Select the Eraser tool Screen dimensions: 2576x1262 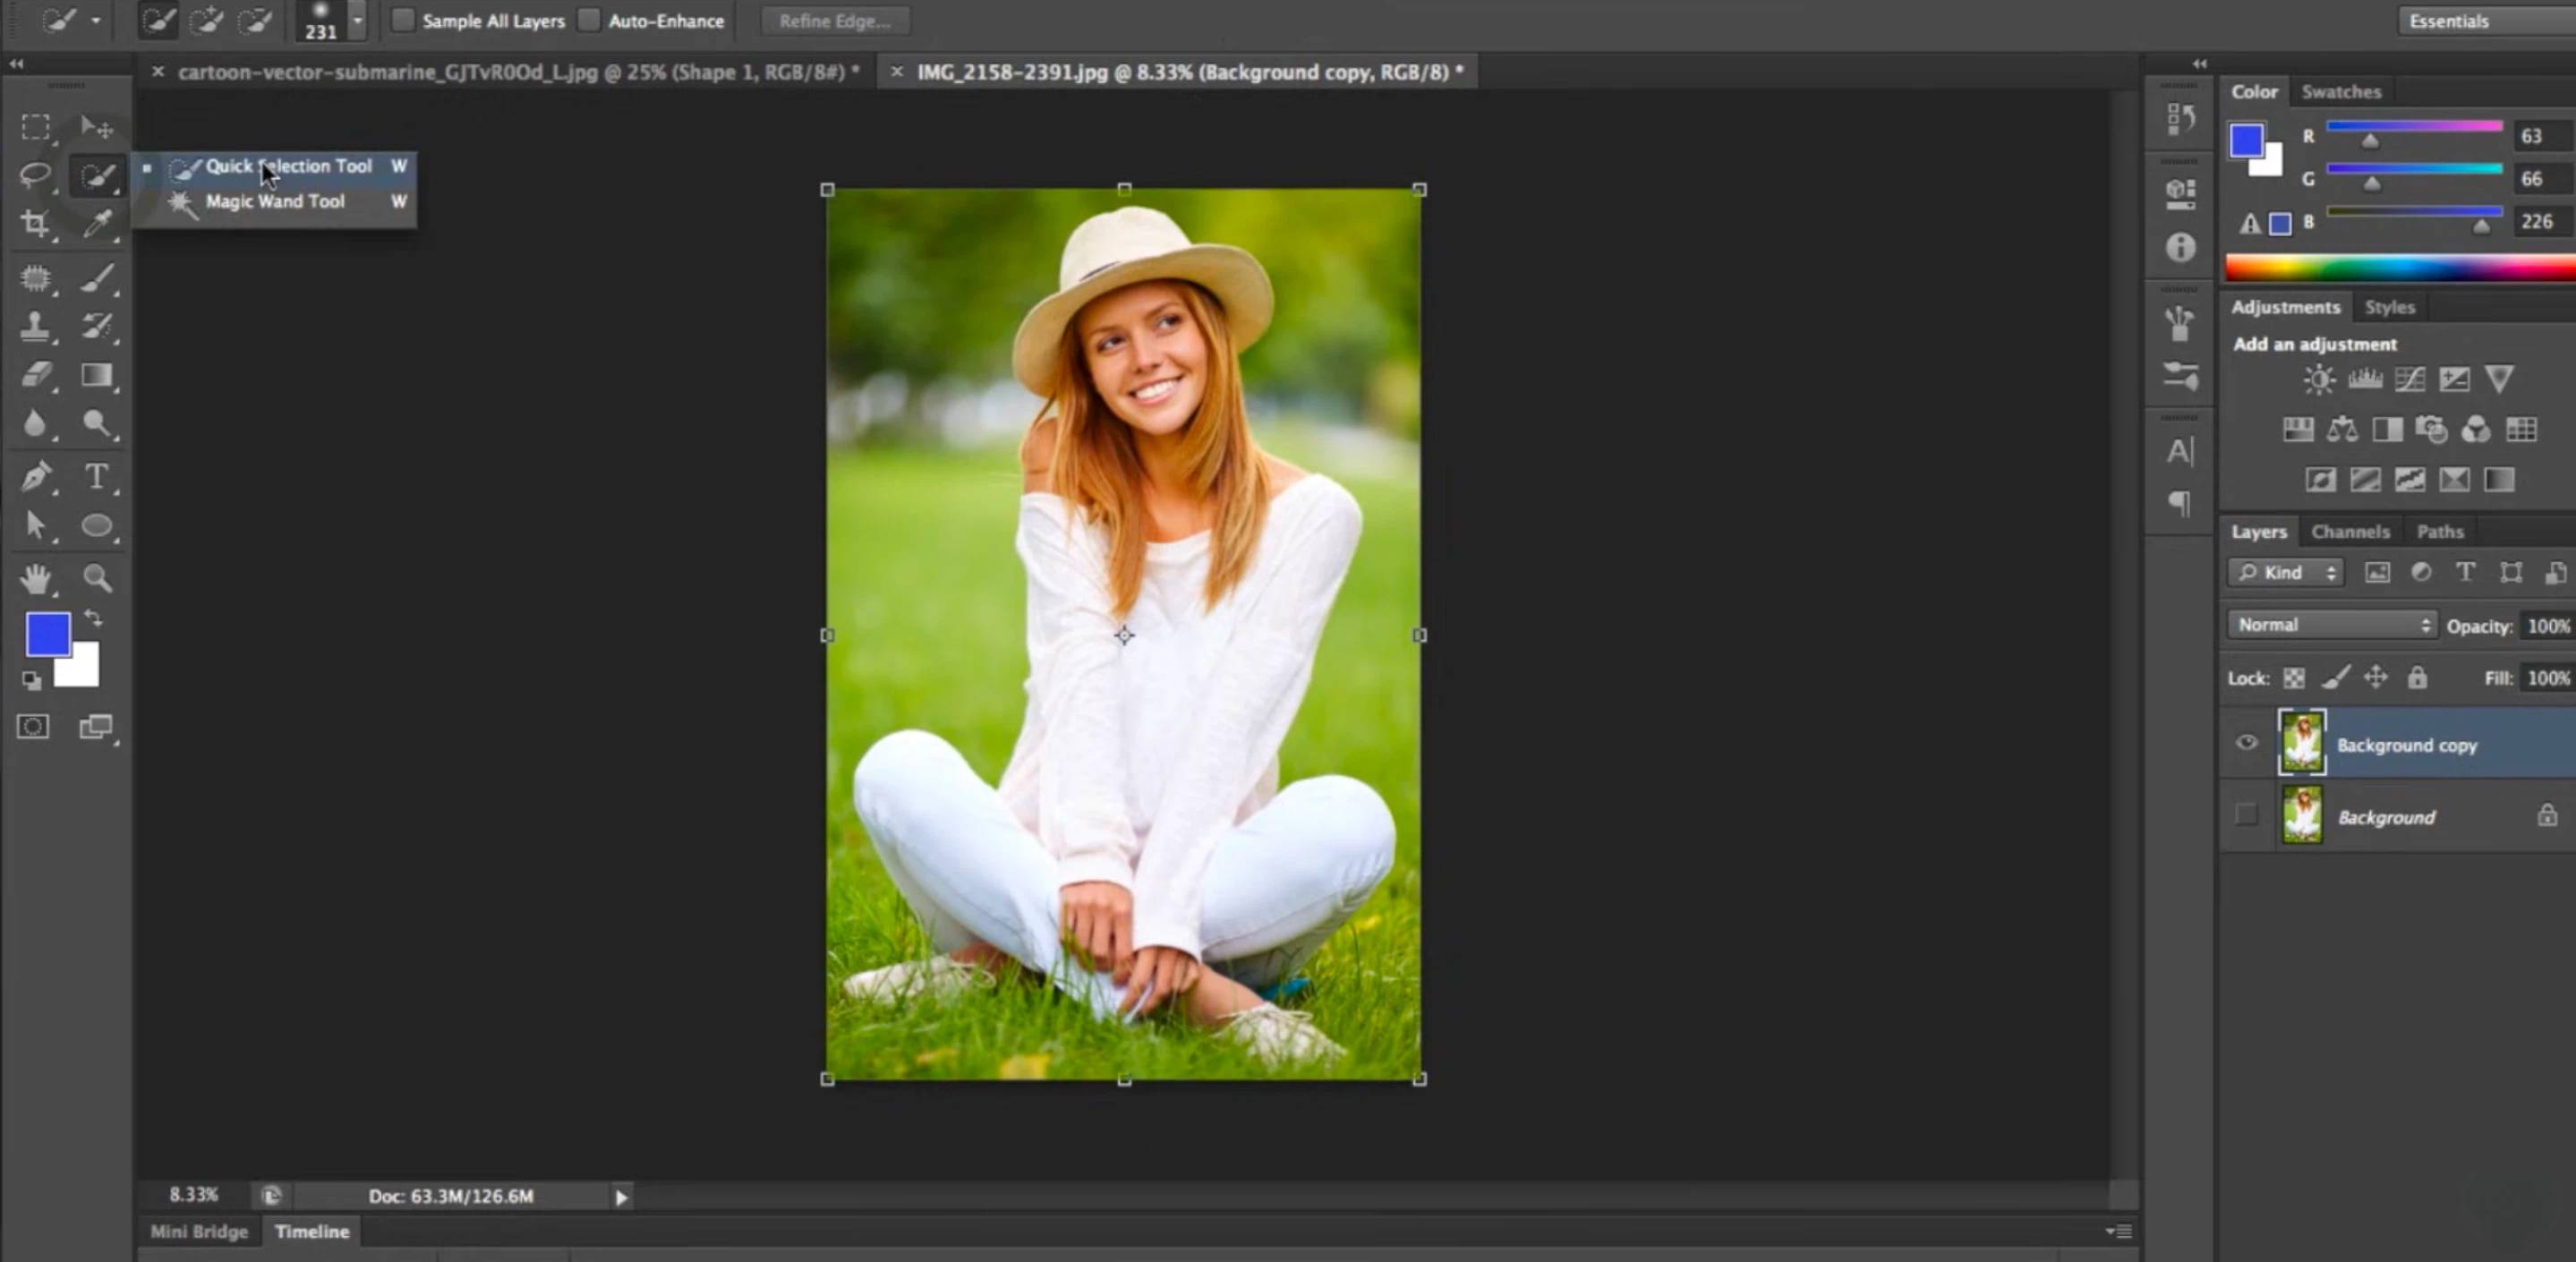[36, 376]
